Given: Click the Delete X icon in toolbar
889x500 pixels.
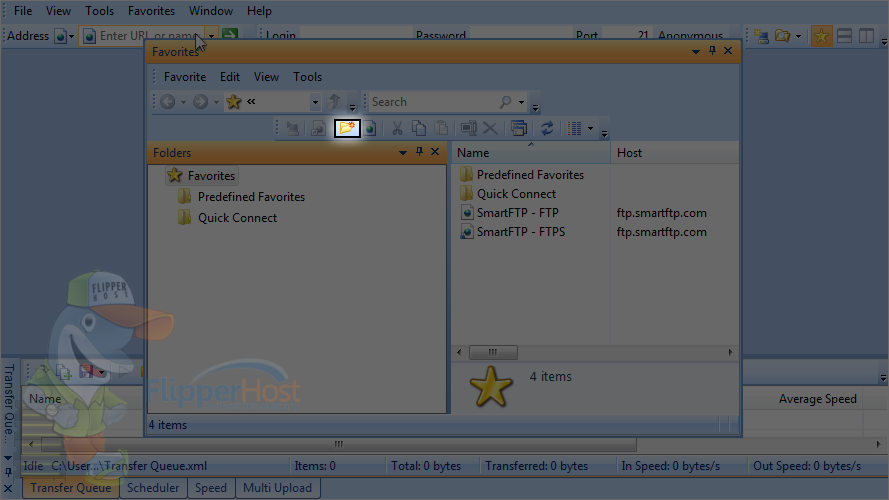Looking at the screenshot, I should pos(490,129).
